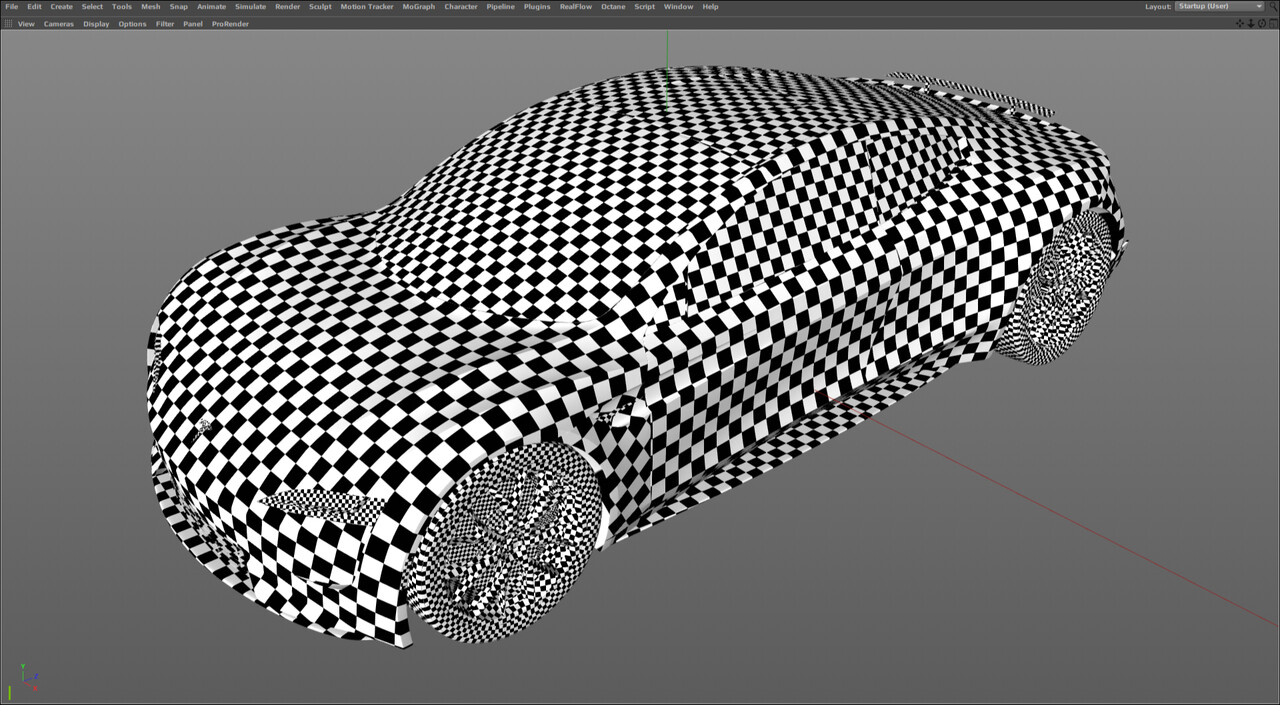Image resolution: width=1280 pixels, height=705 pixels.
Task: Open the Octane menu
Action: pyautogui.click(x=613, y=6)
